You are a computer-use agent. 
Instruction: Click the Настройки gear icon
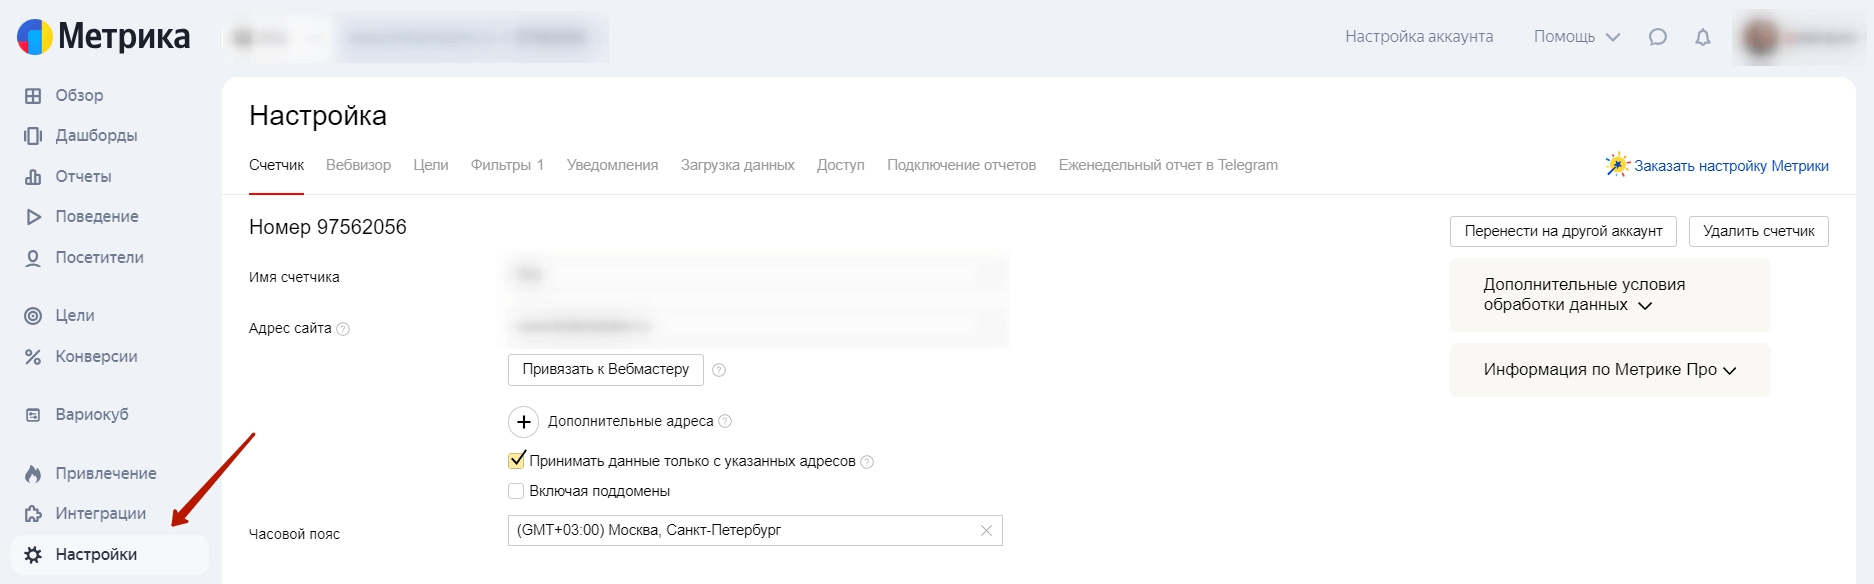[33, 555]
